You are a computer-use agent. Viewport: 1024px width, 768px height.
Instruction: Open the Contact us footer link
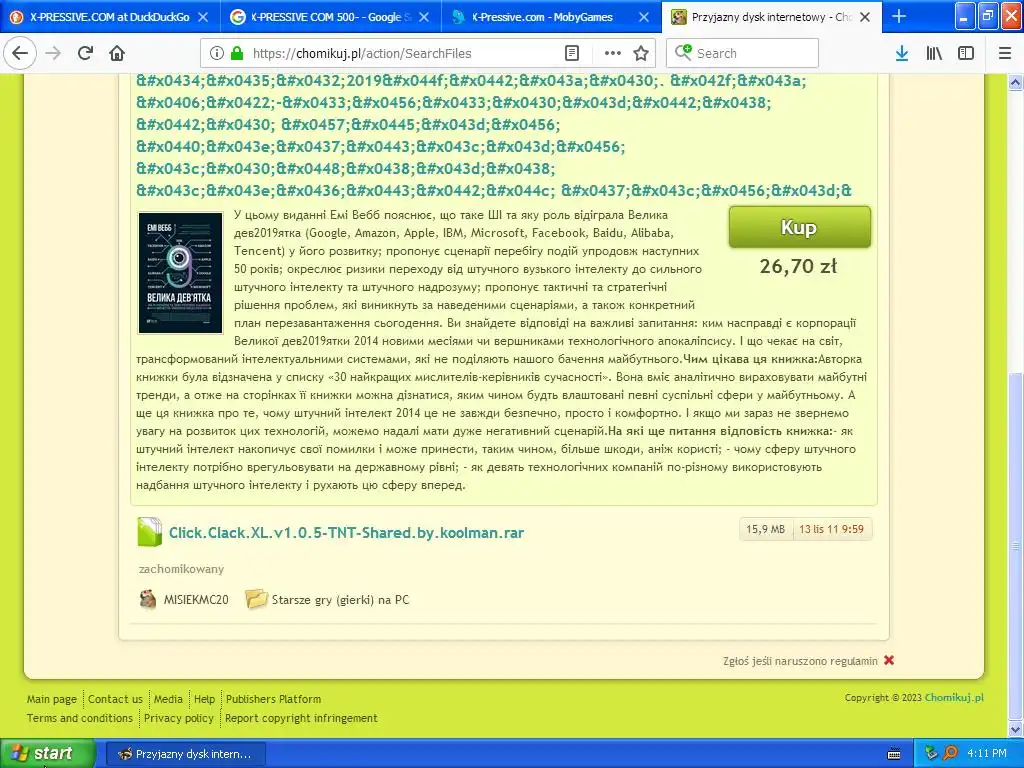[115, 699]
